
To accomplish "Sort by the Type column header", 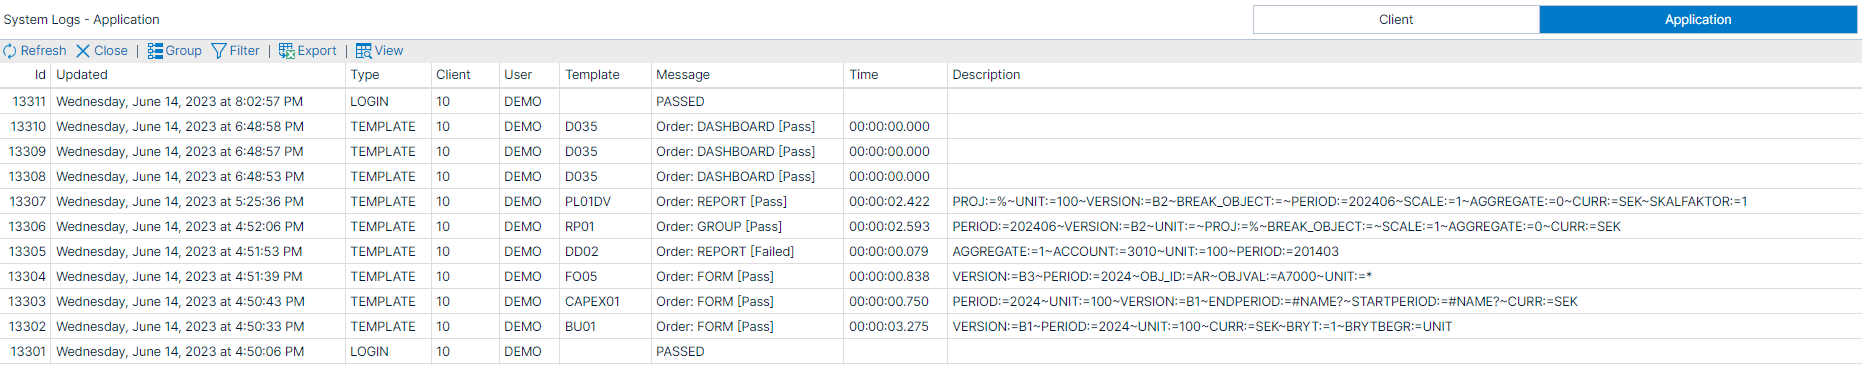I will (365, 75).
